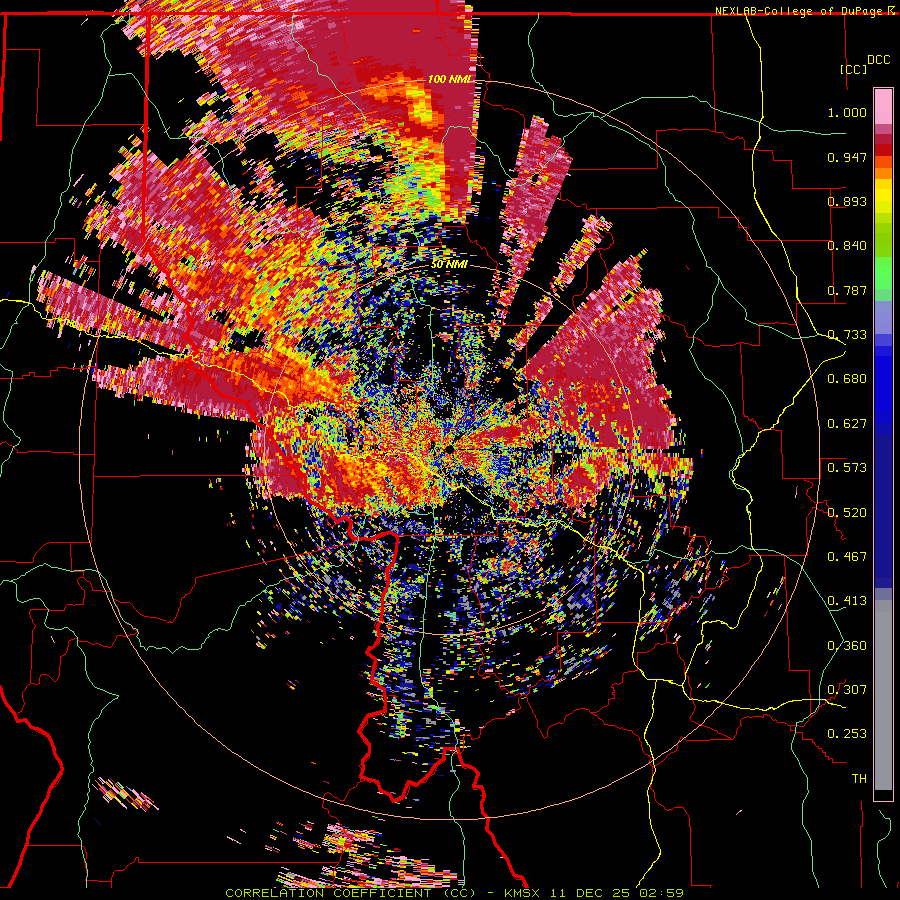Image resolution: width=900 pixels, height=900 pixels.
Task: Click the 11 DEC 25 02:59 timestamp
Action: [x=617, y=893]
